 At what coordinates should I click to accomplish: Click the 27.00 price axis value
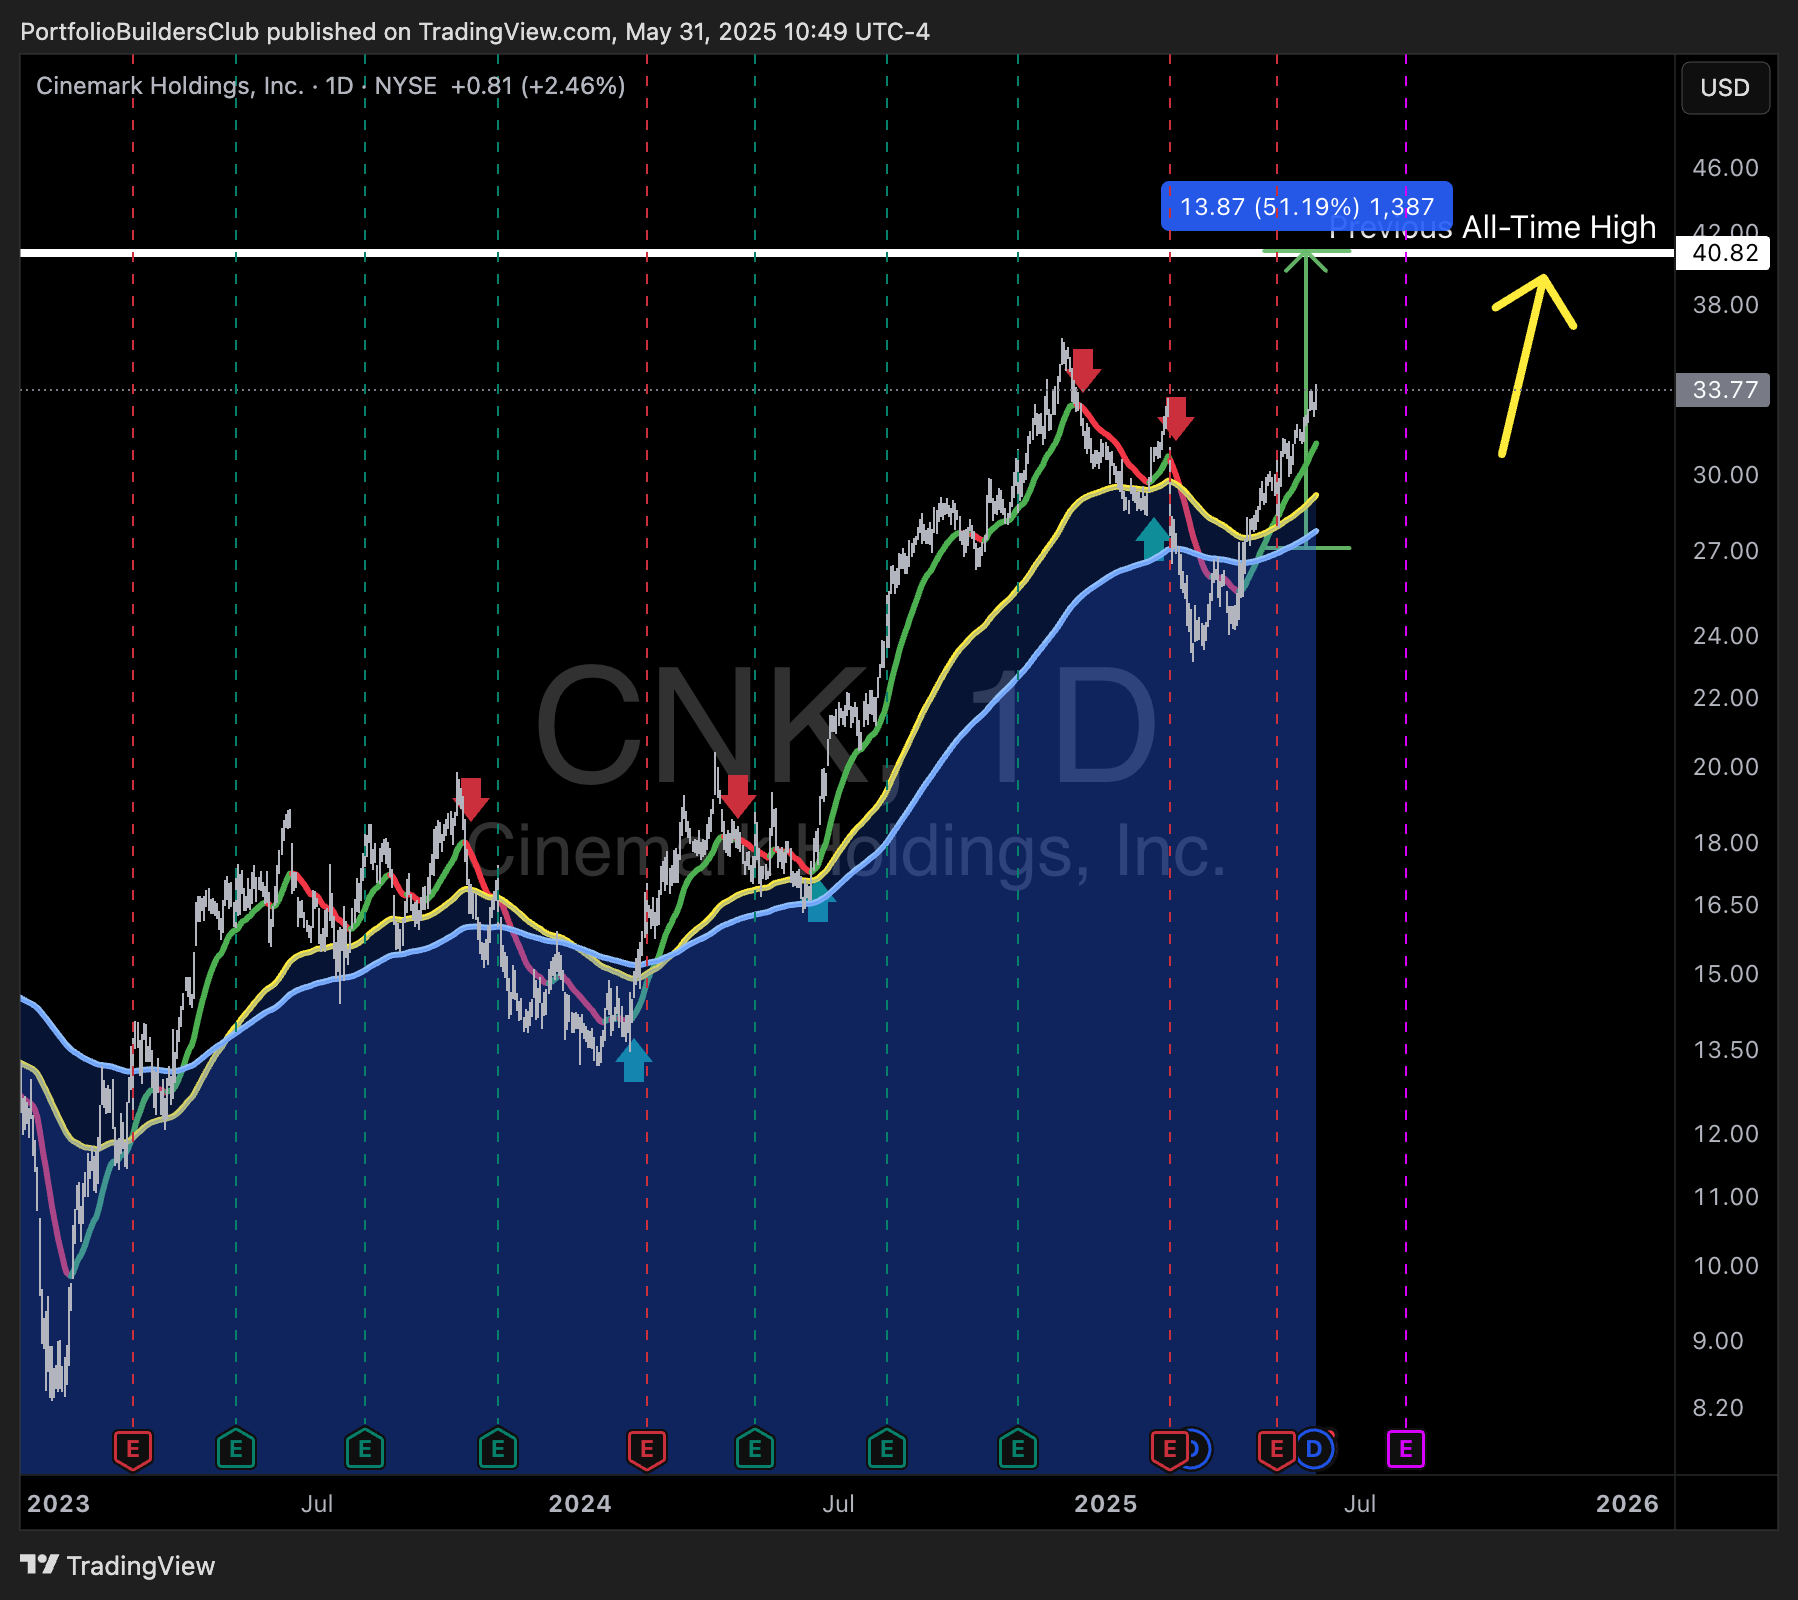pos(1725,551)
